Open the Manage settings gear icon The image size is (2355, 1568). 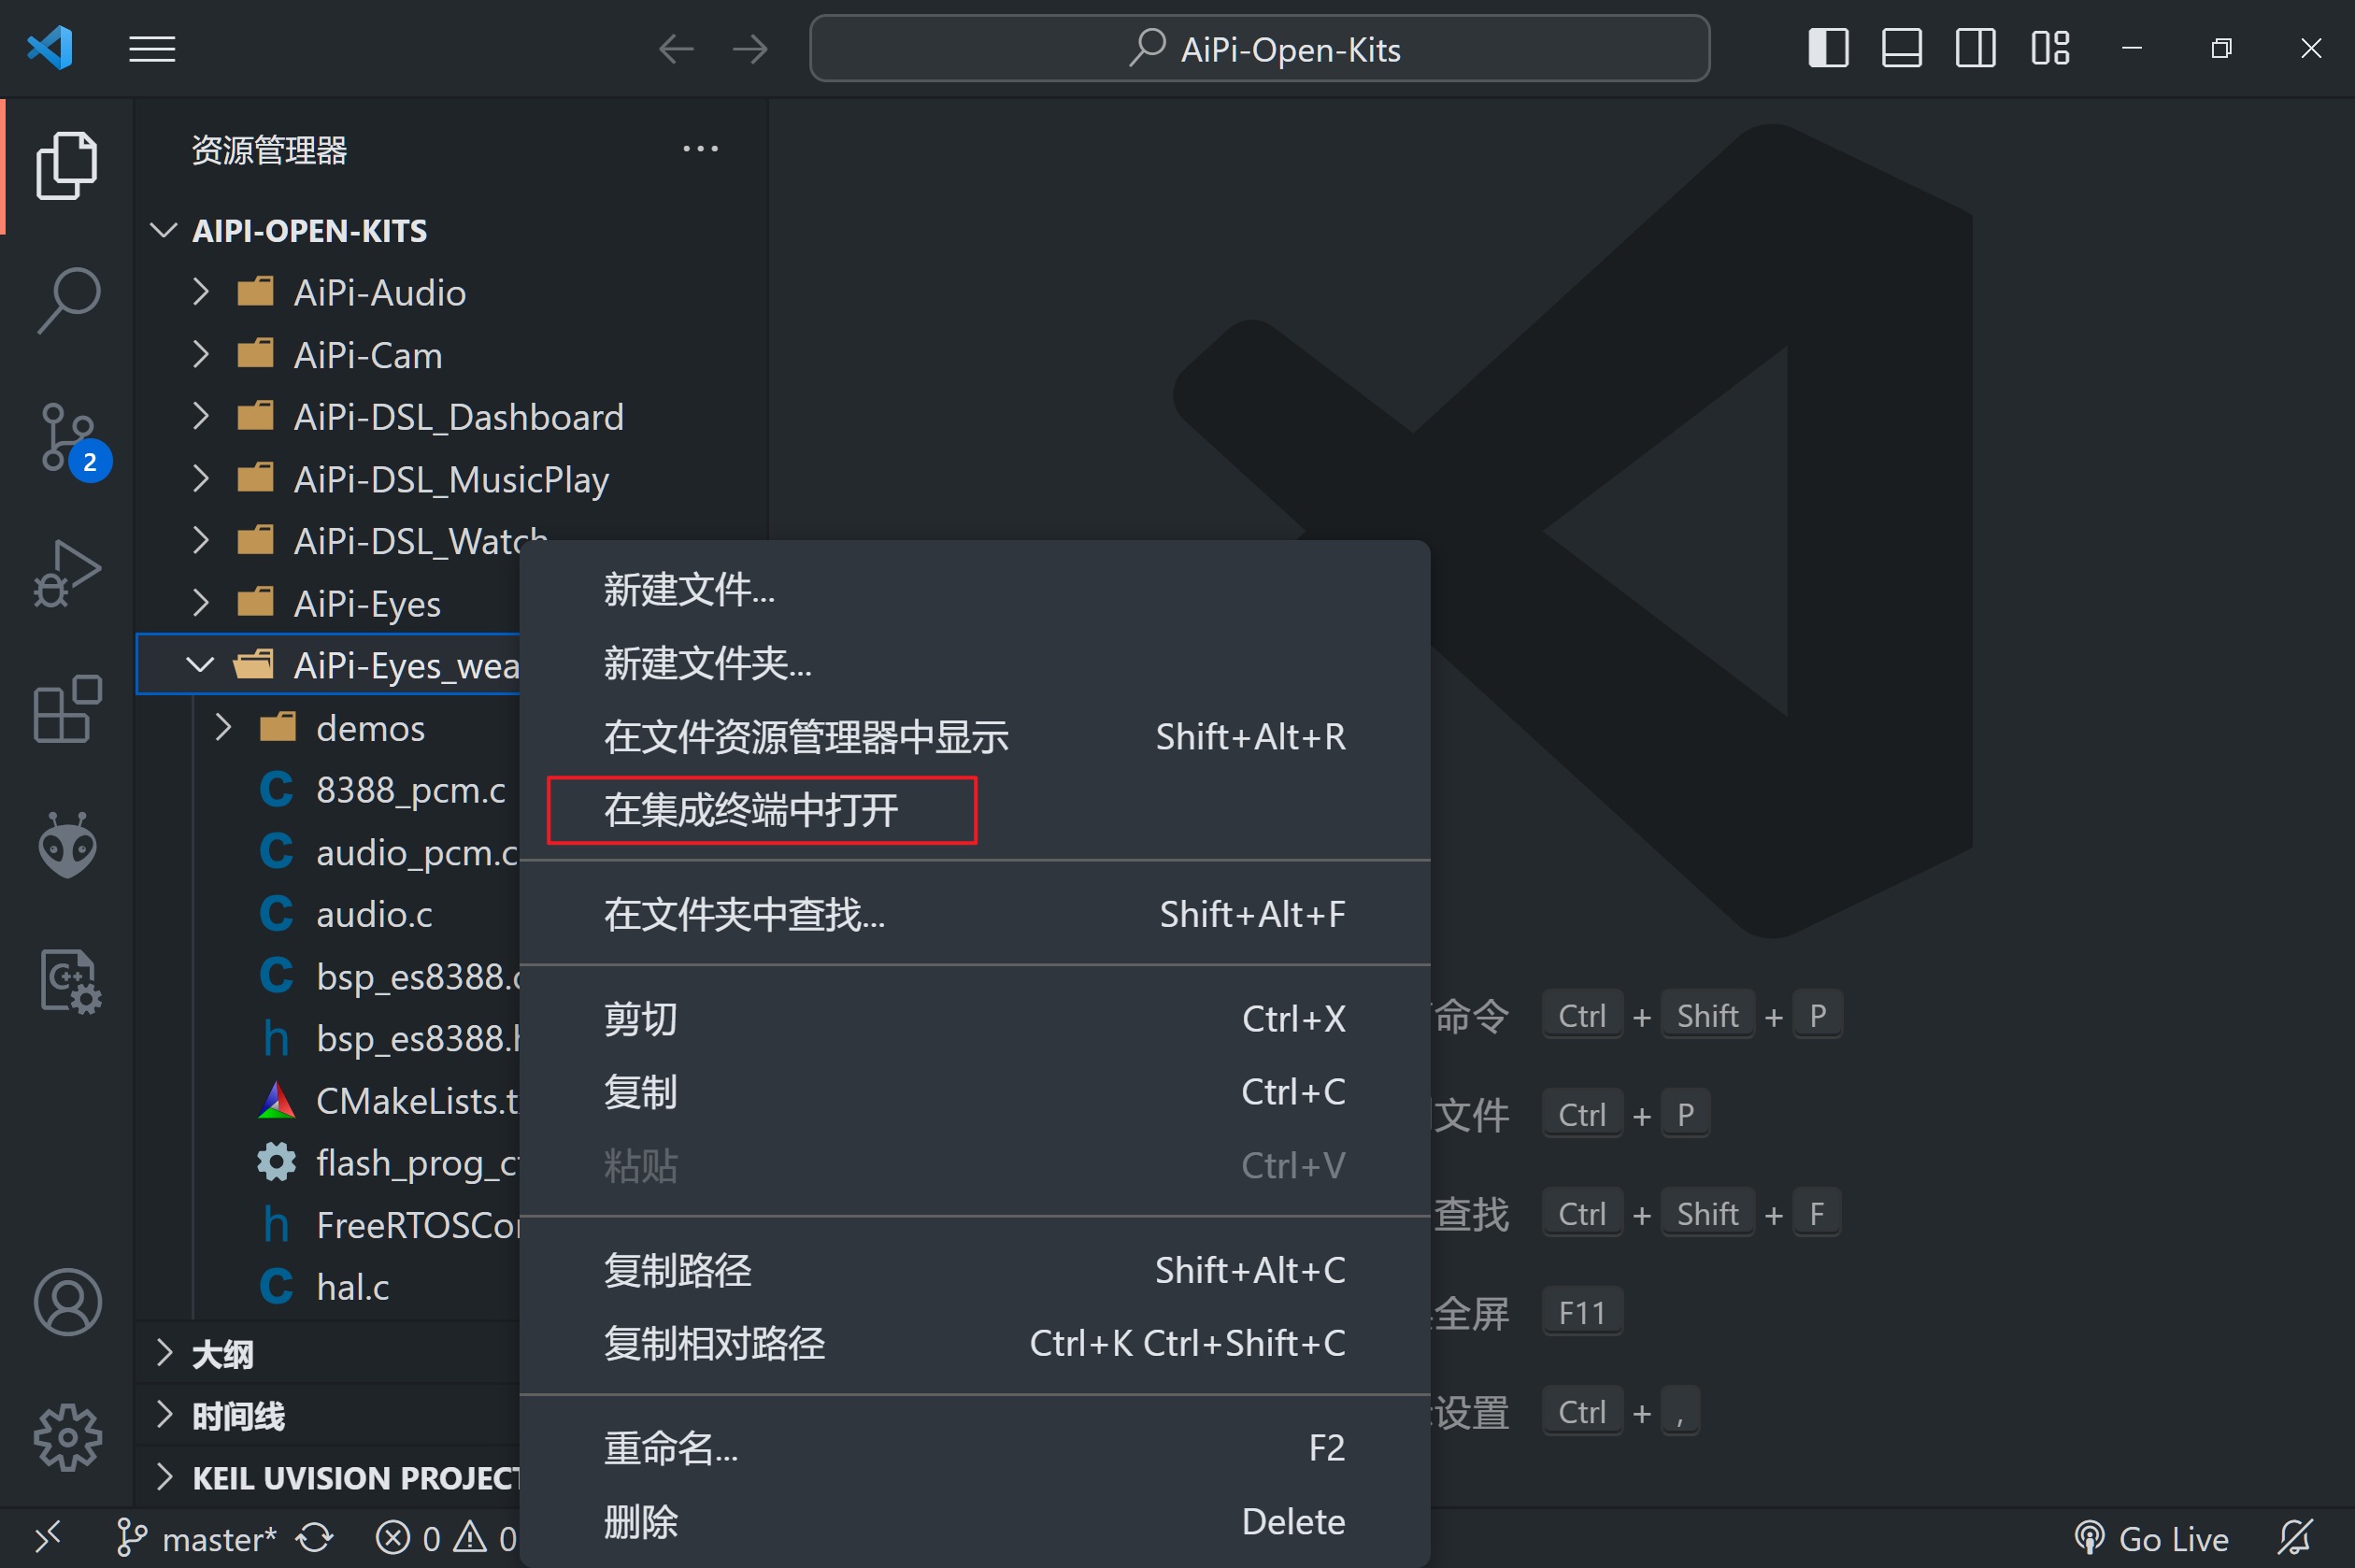point(67,1437)
